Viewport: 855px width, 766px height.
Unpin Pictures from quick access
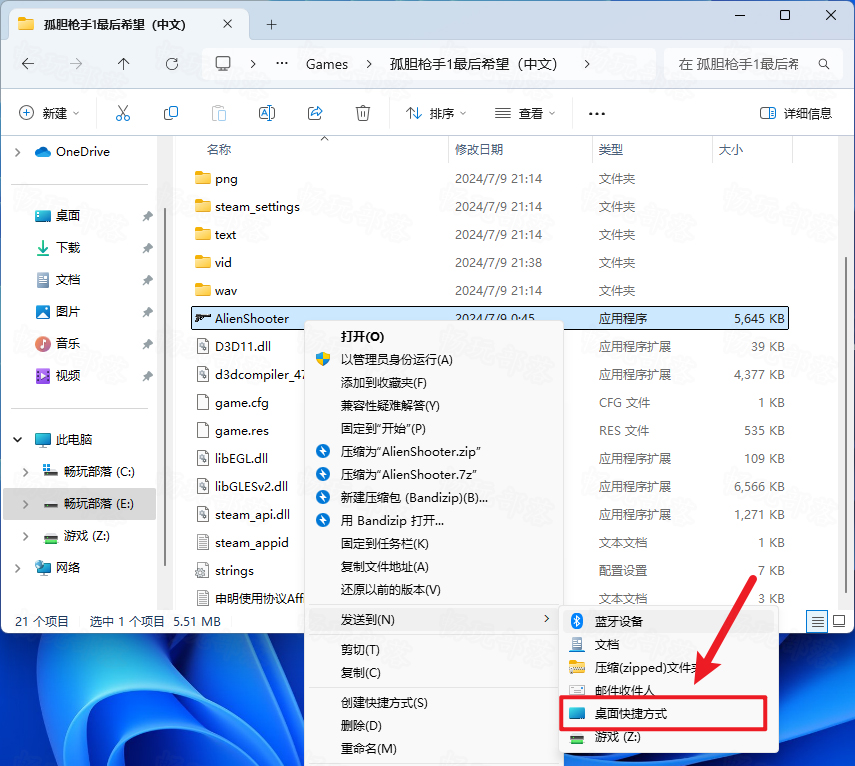(147, 312)
